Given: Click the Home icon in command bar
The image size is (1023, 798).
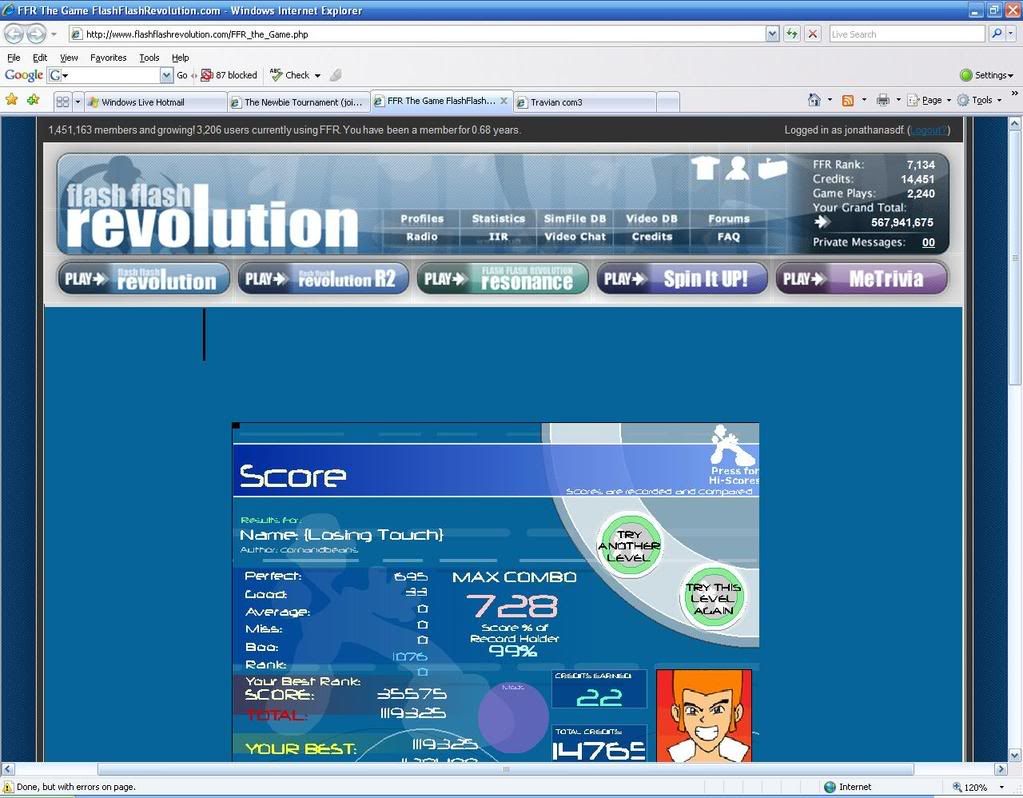Looking at the screenshot, I should point(815,100).
